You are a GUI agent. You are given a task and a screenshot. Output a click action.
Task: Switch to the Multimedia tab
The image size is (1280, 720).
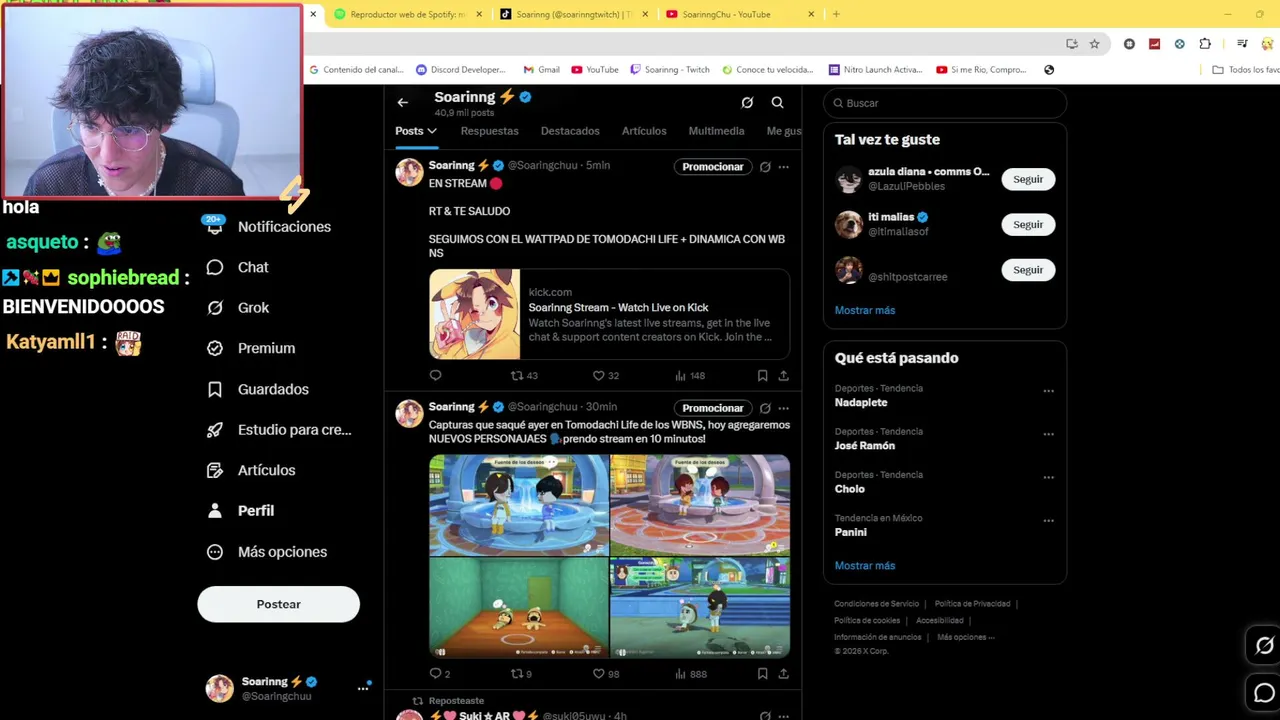point(716,131)
